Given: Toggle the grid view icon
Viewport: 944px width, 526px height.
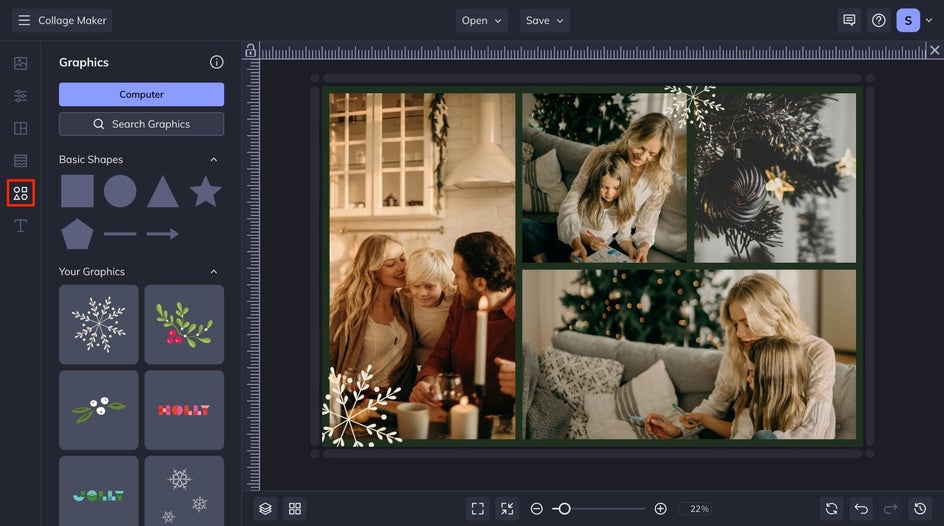Looking at the screenshot, I should pyautogui.click(x=295, y=509).
